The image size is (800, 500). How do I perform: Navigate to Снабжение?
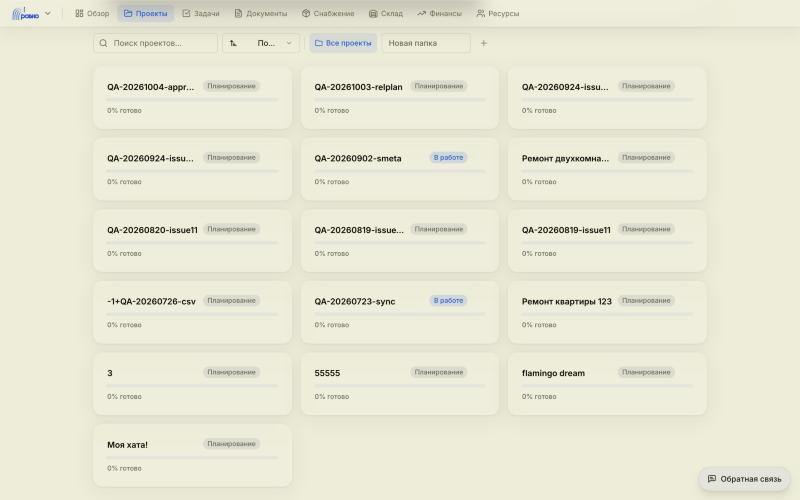[x=328, y=14]
